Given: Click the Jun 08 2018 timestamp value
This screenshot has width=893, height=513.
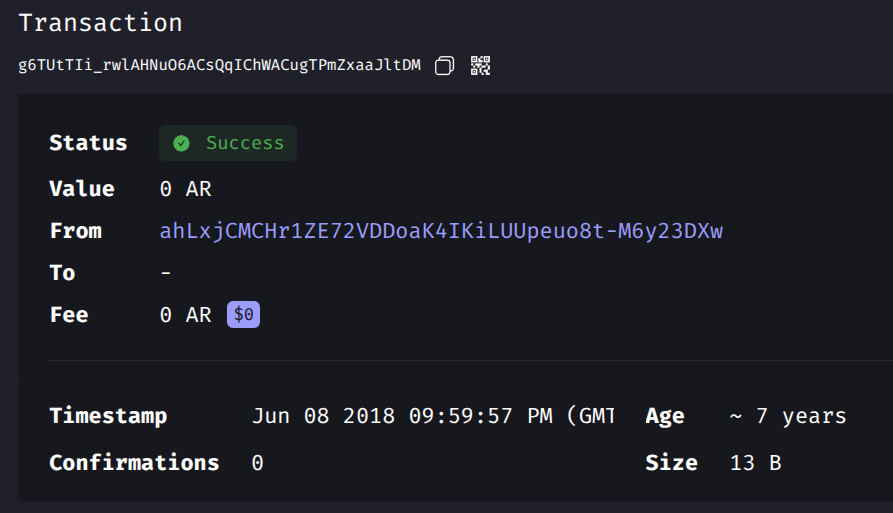Looking at the screenshot, I should coord(433,416).
